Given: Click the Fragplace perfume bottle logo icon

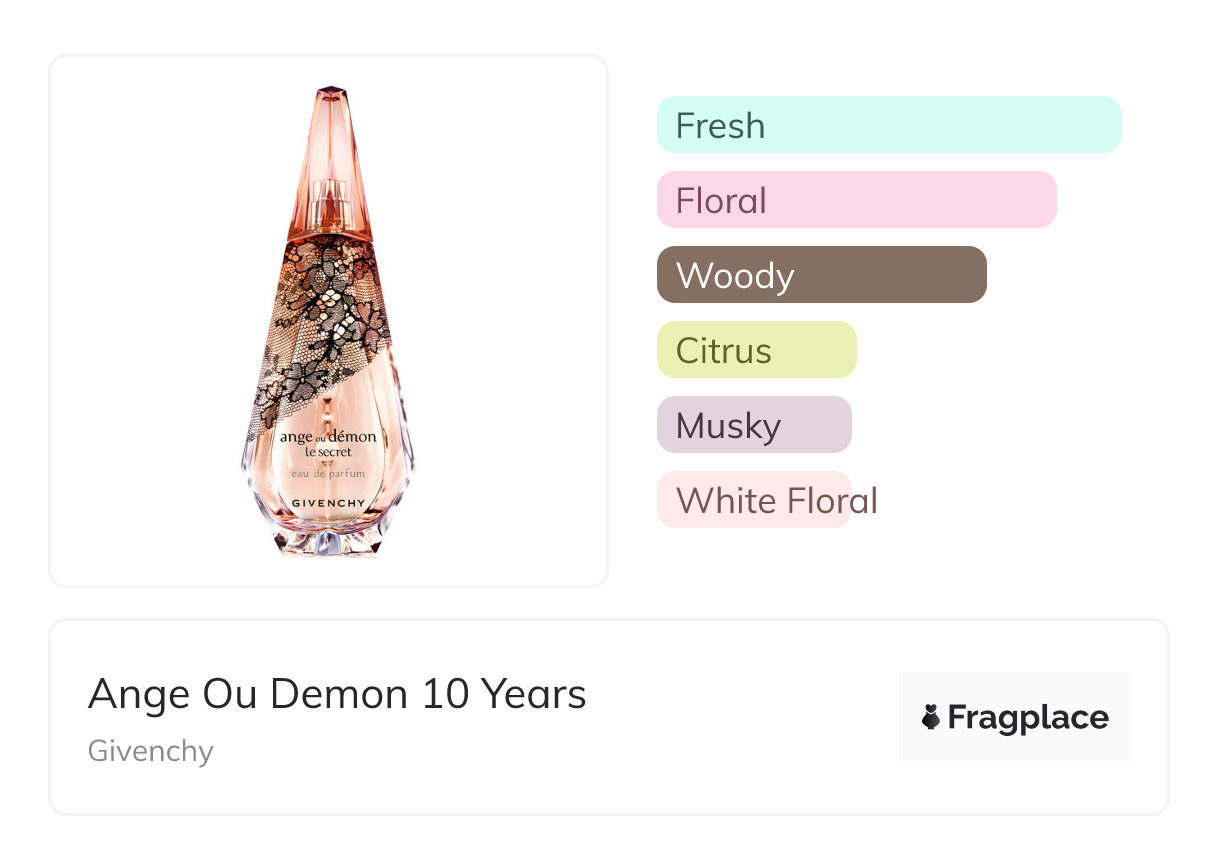Looking at the screenshot, I should pos(931,717).
